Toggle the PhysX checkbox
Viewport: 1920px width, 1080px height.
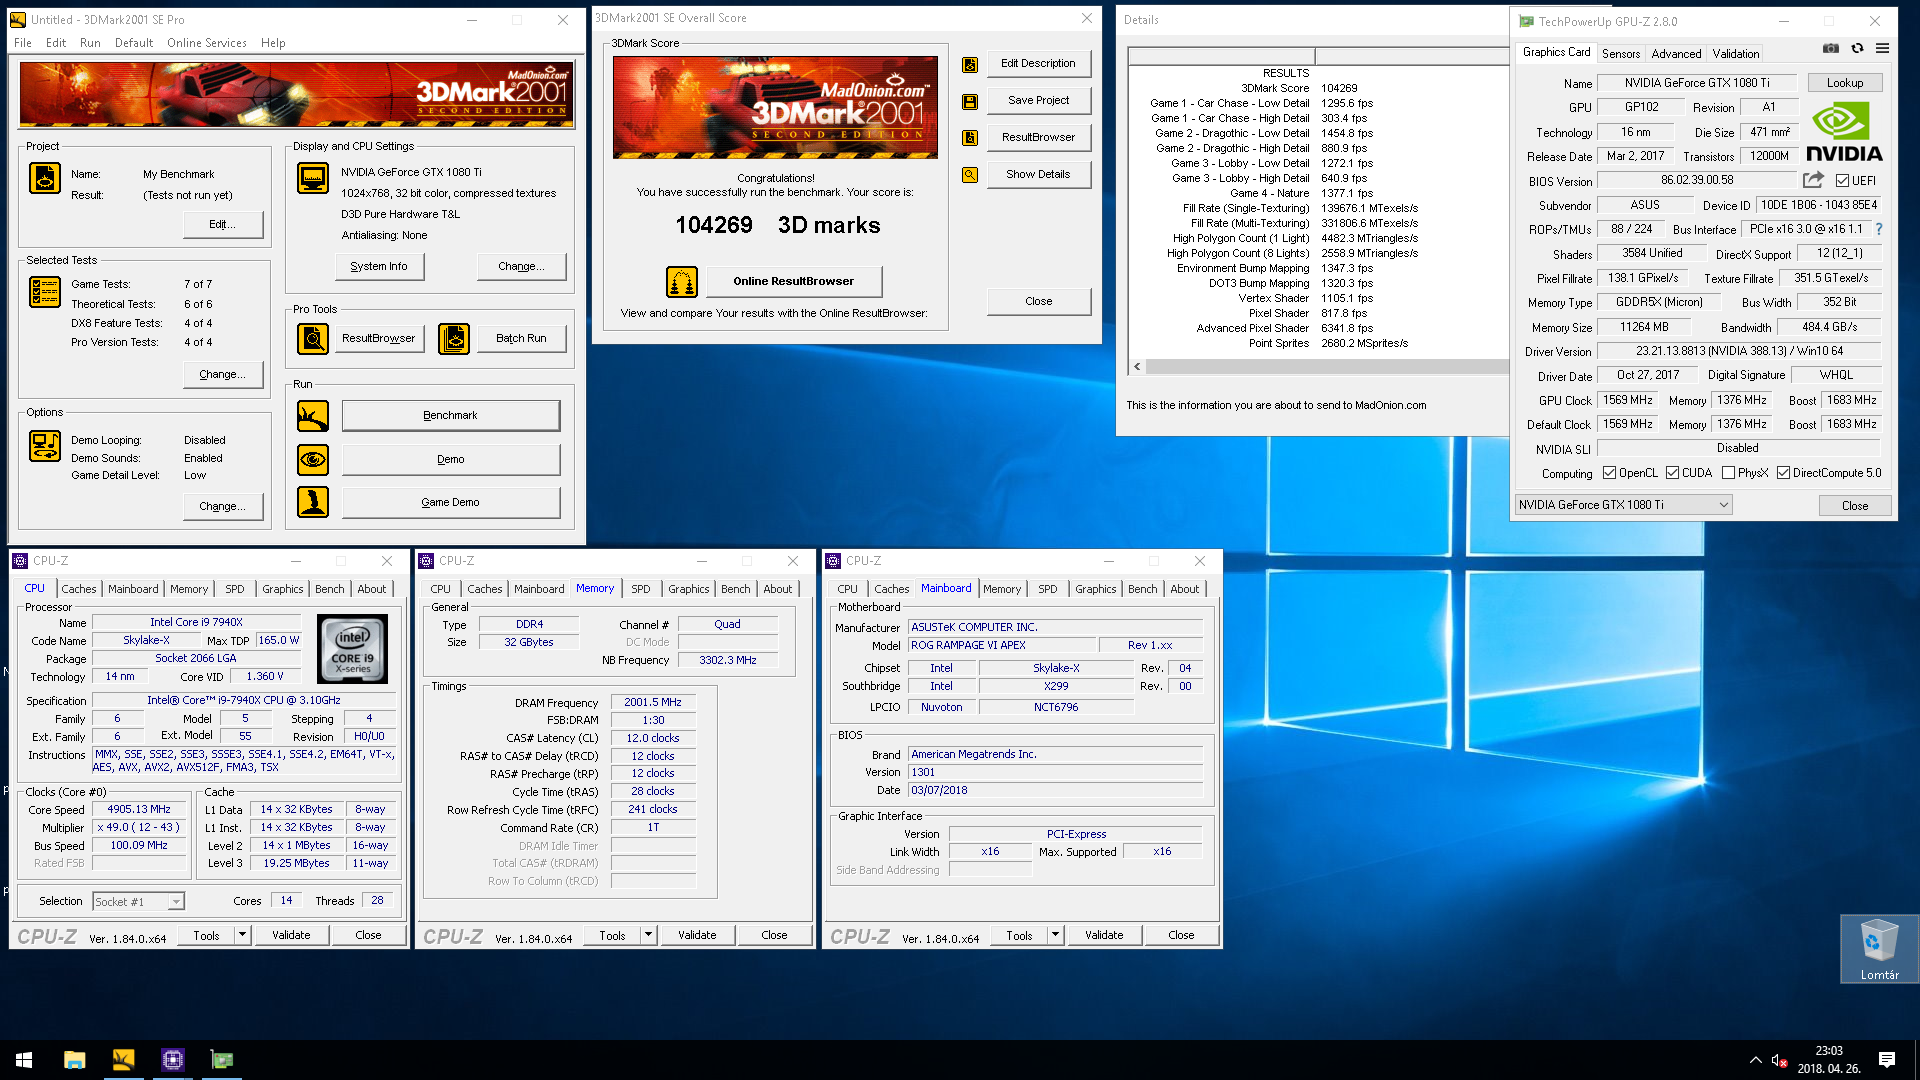1728,473
